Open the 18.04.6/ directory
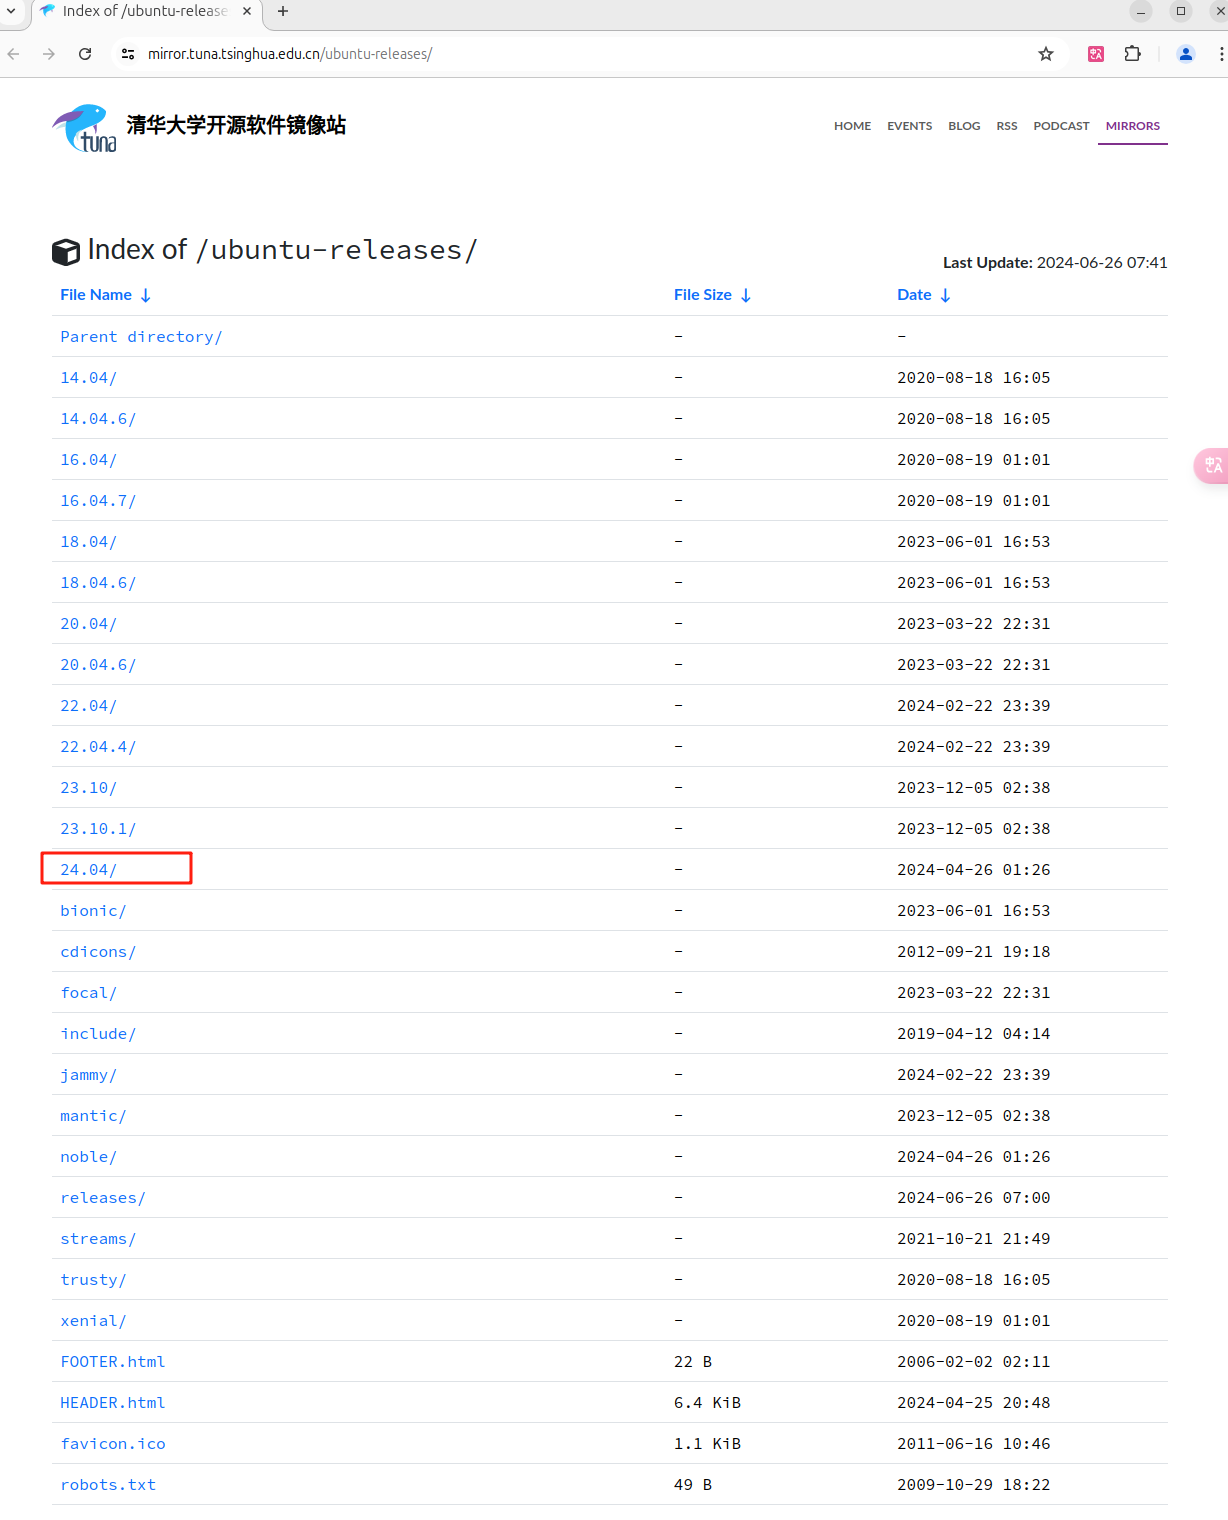 click(98, 583)
